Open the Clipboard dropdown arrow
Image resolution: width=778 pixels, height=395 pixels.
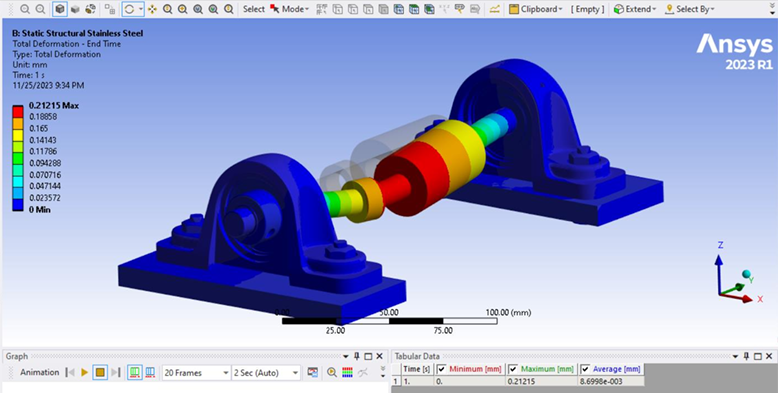click(561, 9)
